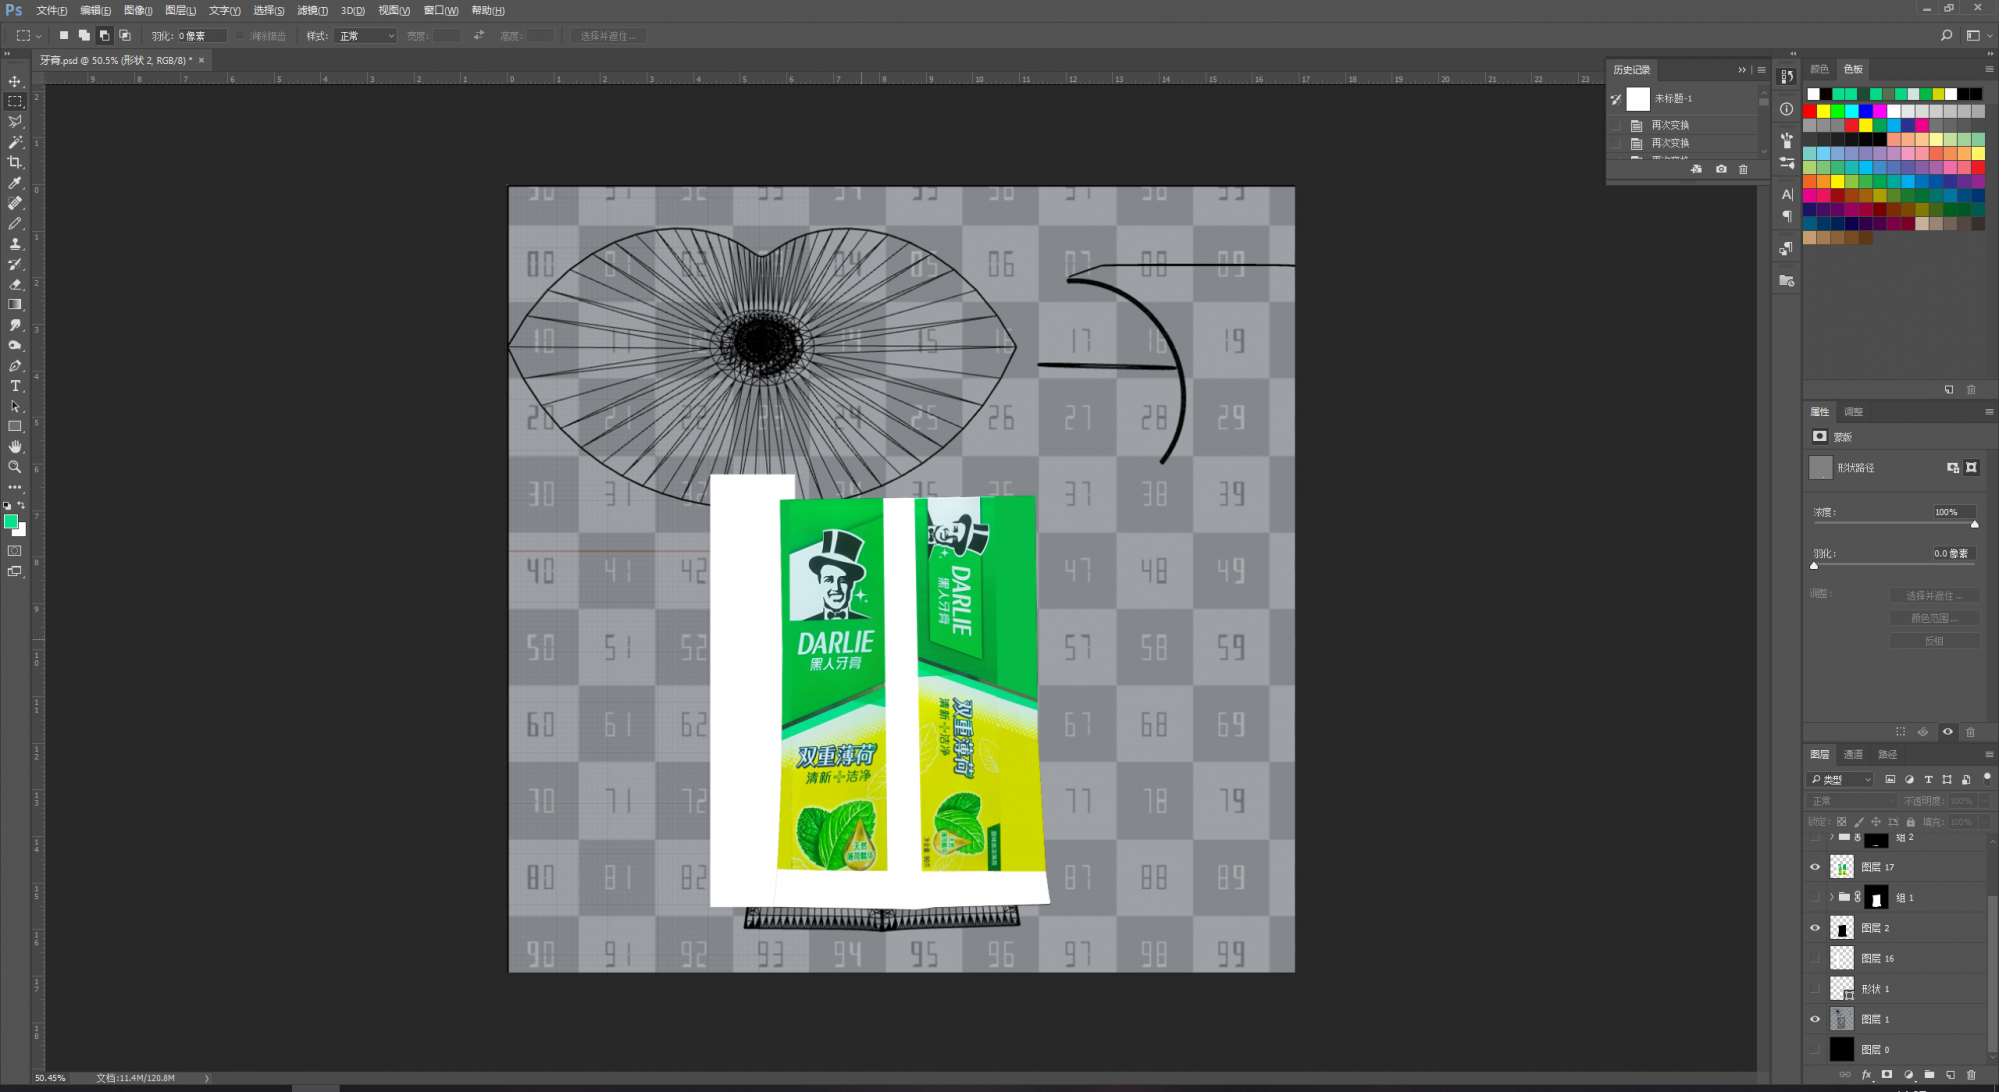1999x1092 pixels.
Task: Select the Polygonal Lasso tool
Action: click(x=15, y=121)
